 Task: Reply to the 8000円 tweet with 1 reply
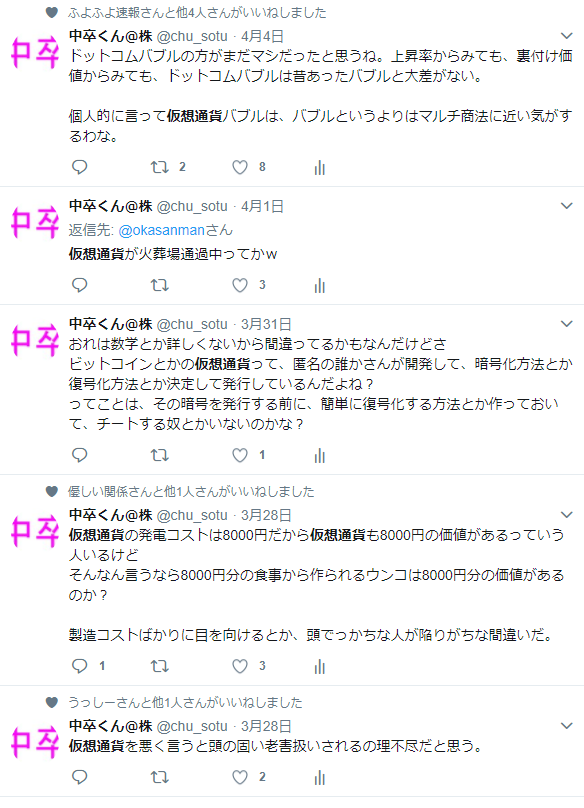pos(79,666)
